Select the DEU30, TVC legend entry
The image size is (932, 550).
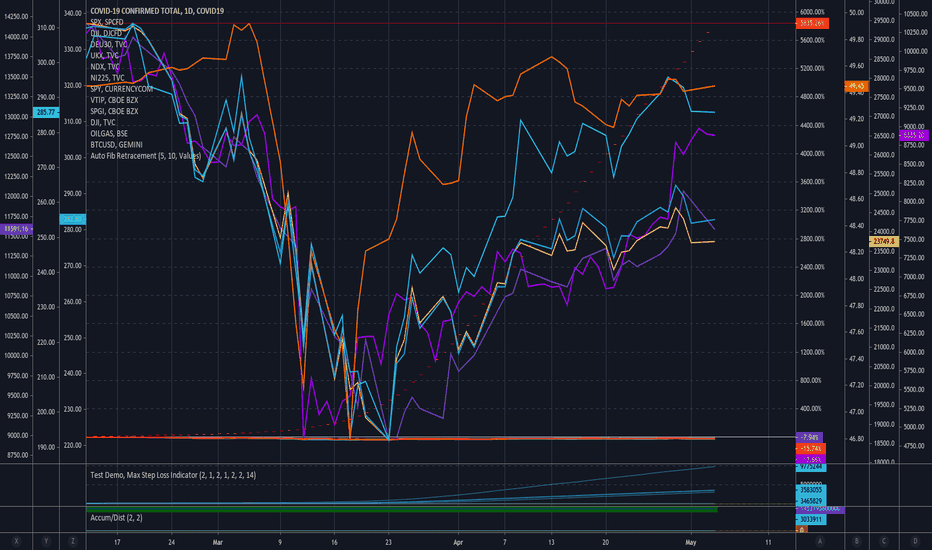click(109, 45)
